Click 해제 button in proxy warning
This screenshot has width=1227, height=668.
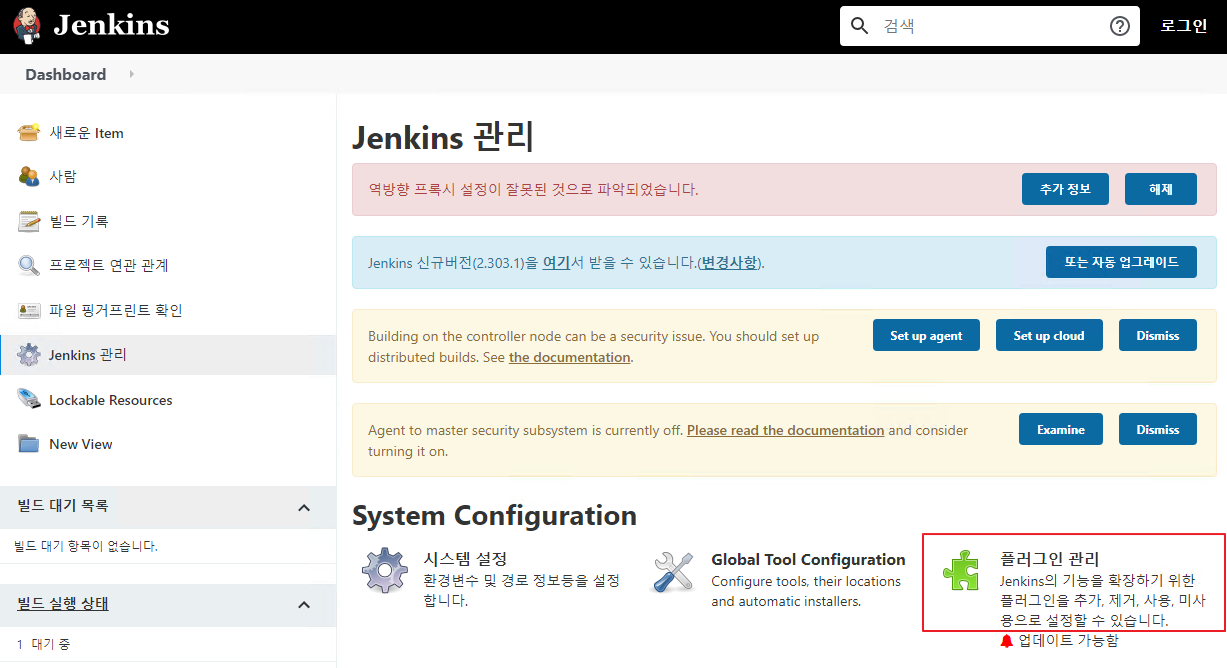click(1161, 189)
